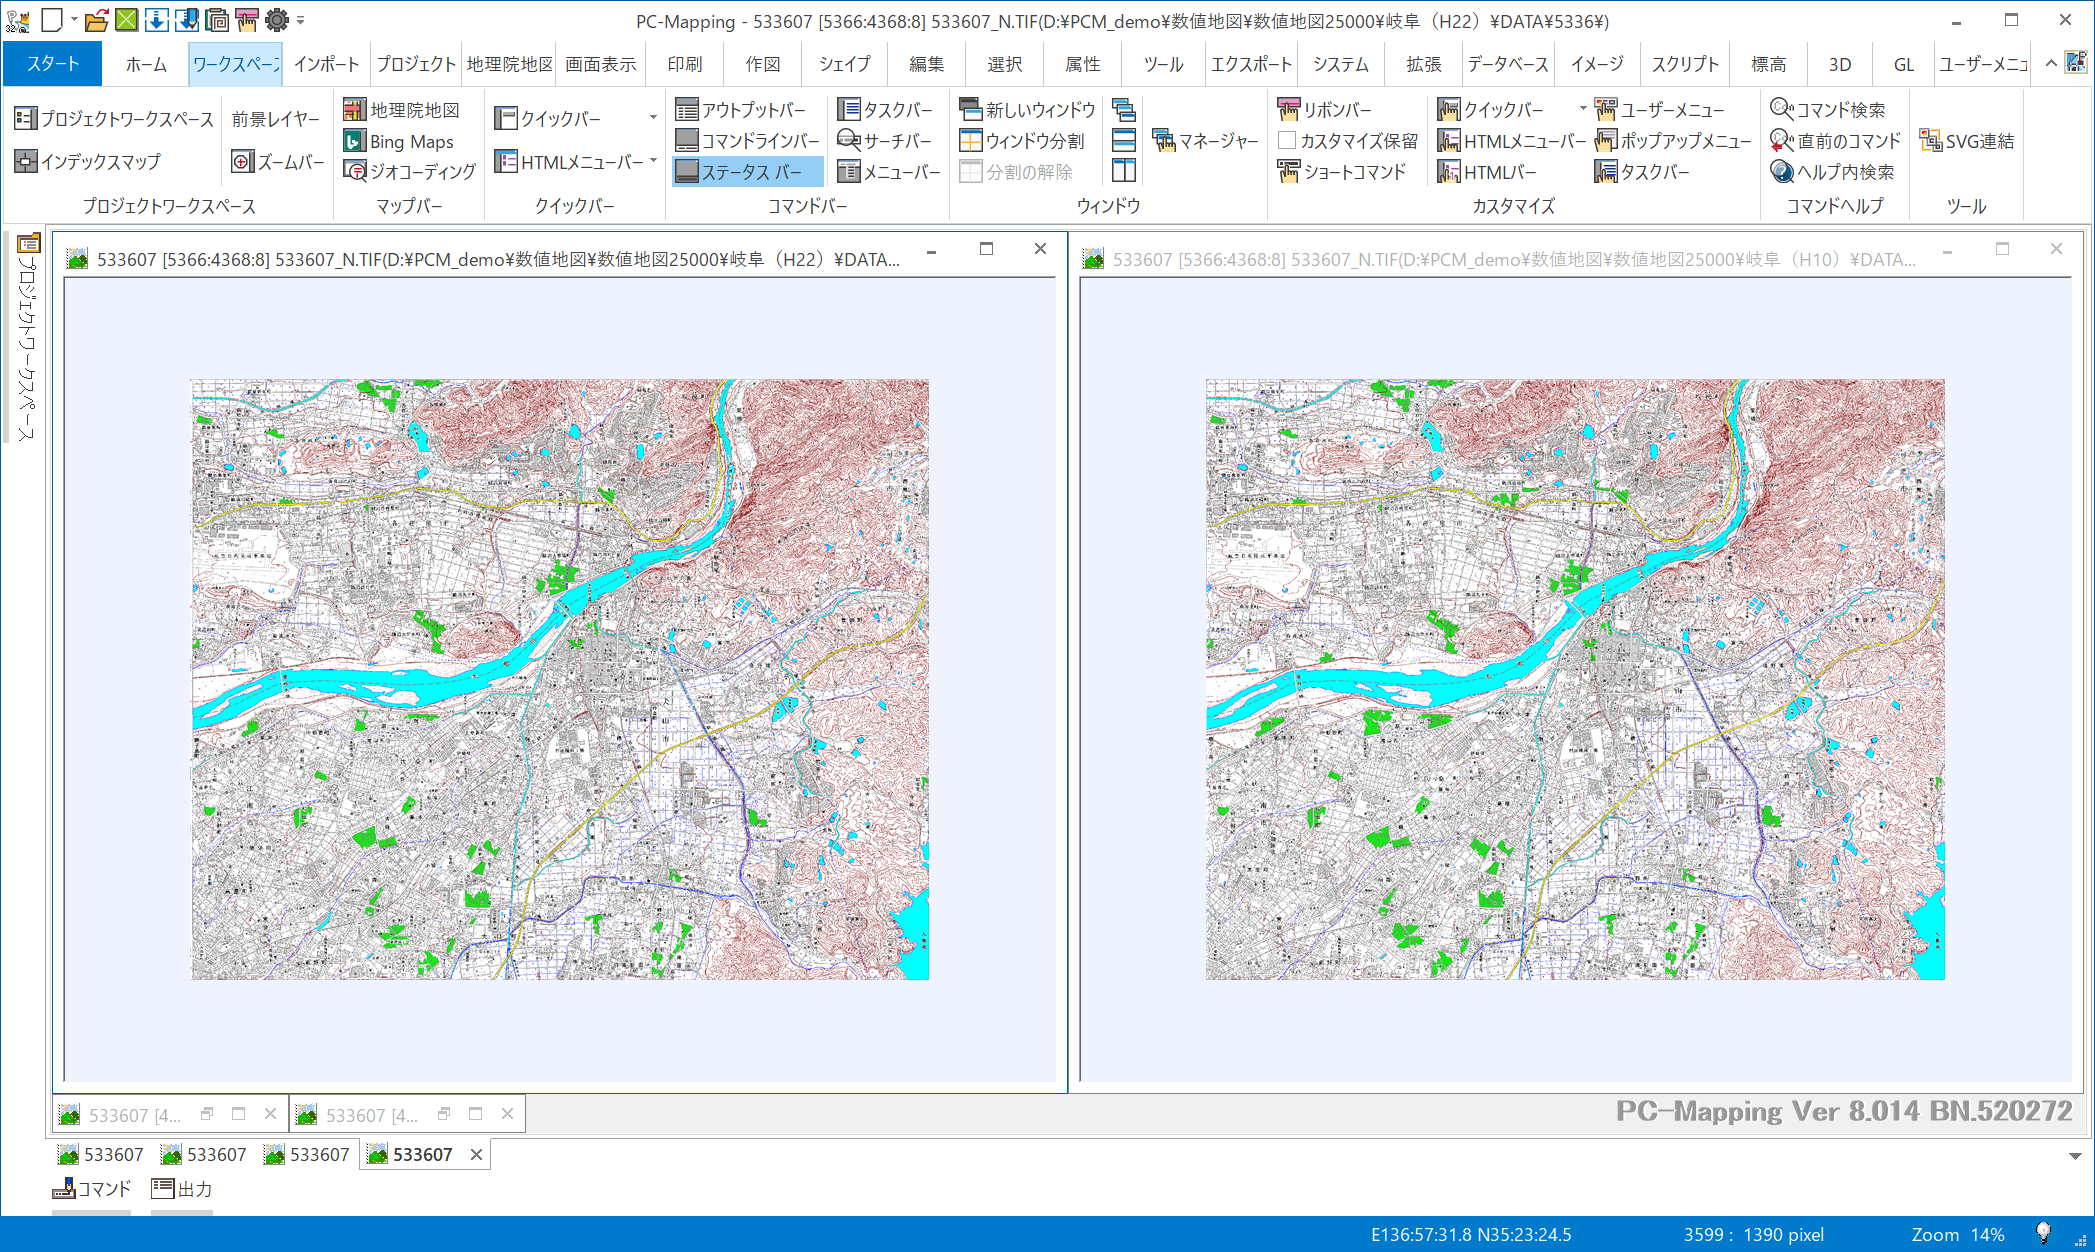This screenshot has width=2095, height=1252.
Task: Switch to the 3D ribbon tab
Action: pyautogui.click(x=1840, y=64)
